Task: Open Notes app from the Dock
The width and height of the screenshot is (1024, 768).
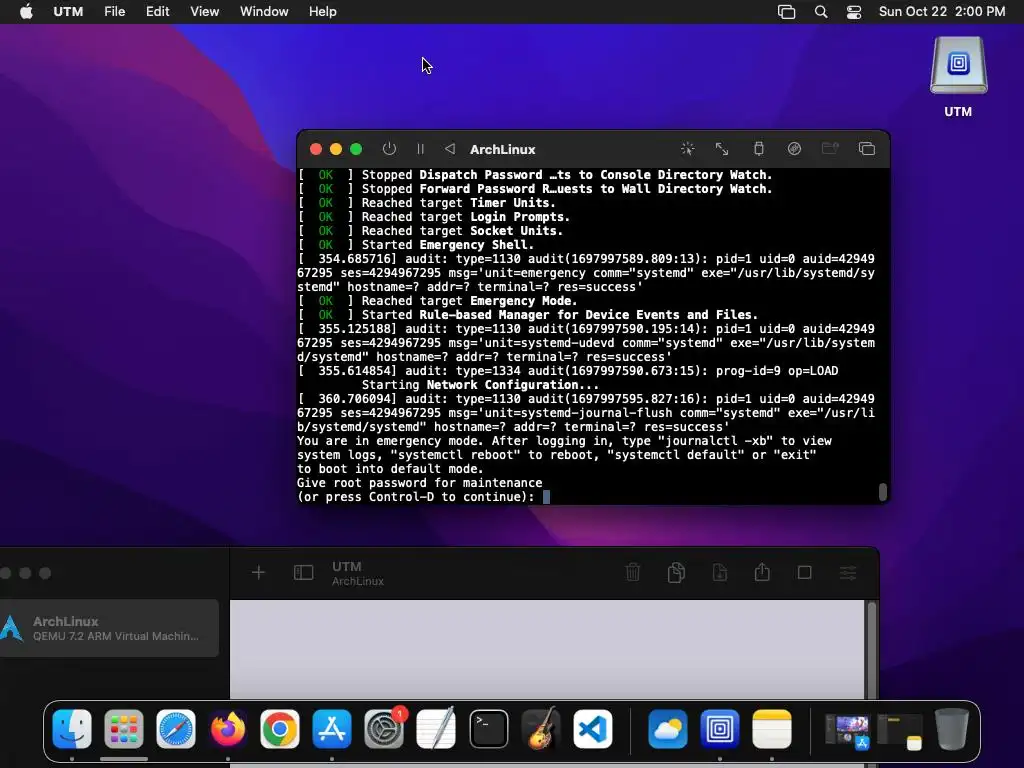Action: coord(772,729)
